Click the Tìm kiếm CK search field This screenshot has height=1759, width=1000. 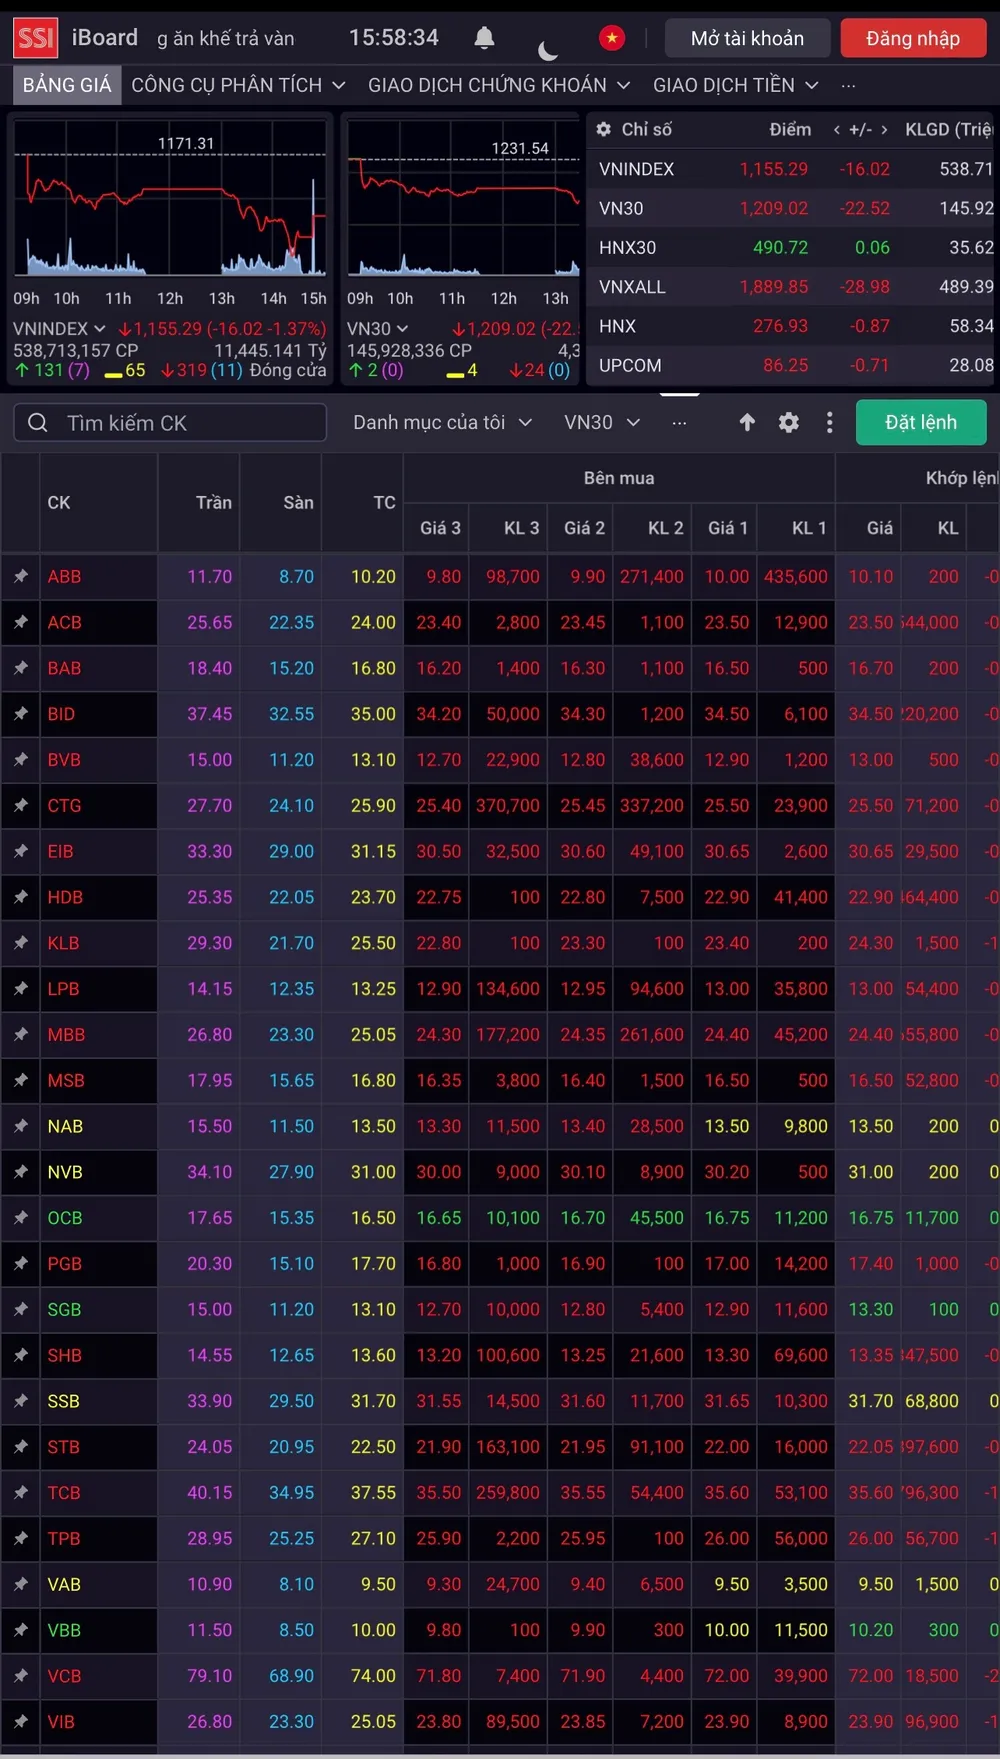(x=170, y=422)
